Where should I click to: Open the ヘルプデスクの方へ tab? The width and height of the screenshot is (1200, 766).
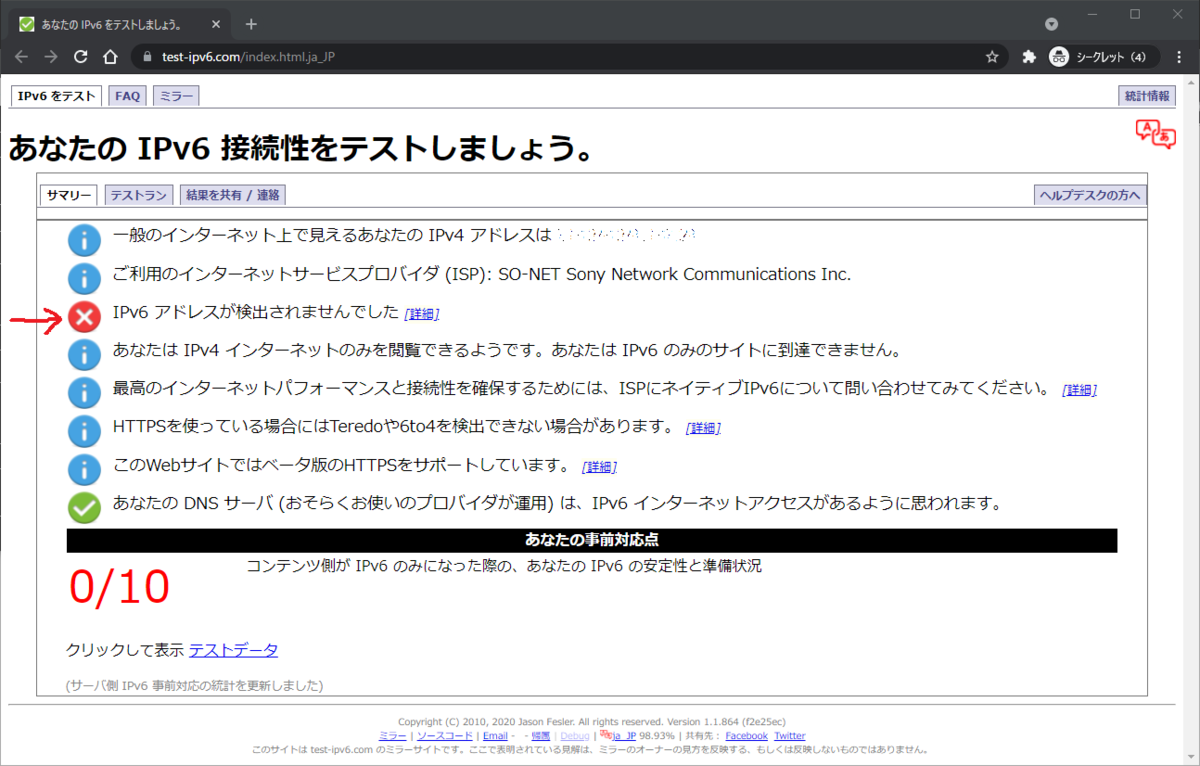[x=1090, y=195]
